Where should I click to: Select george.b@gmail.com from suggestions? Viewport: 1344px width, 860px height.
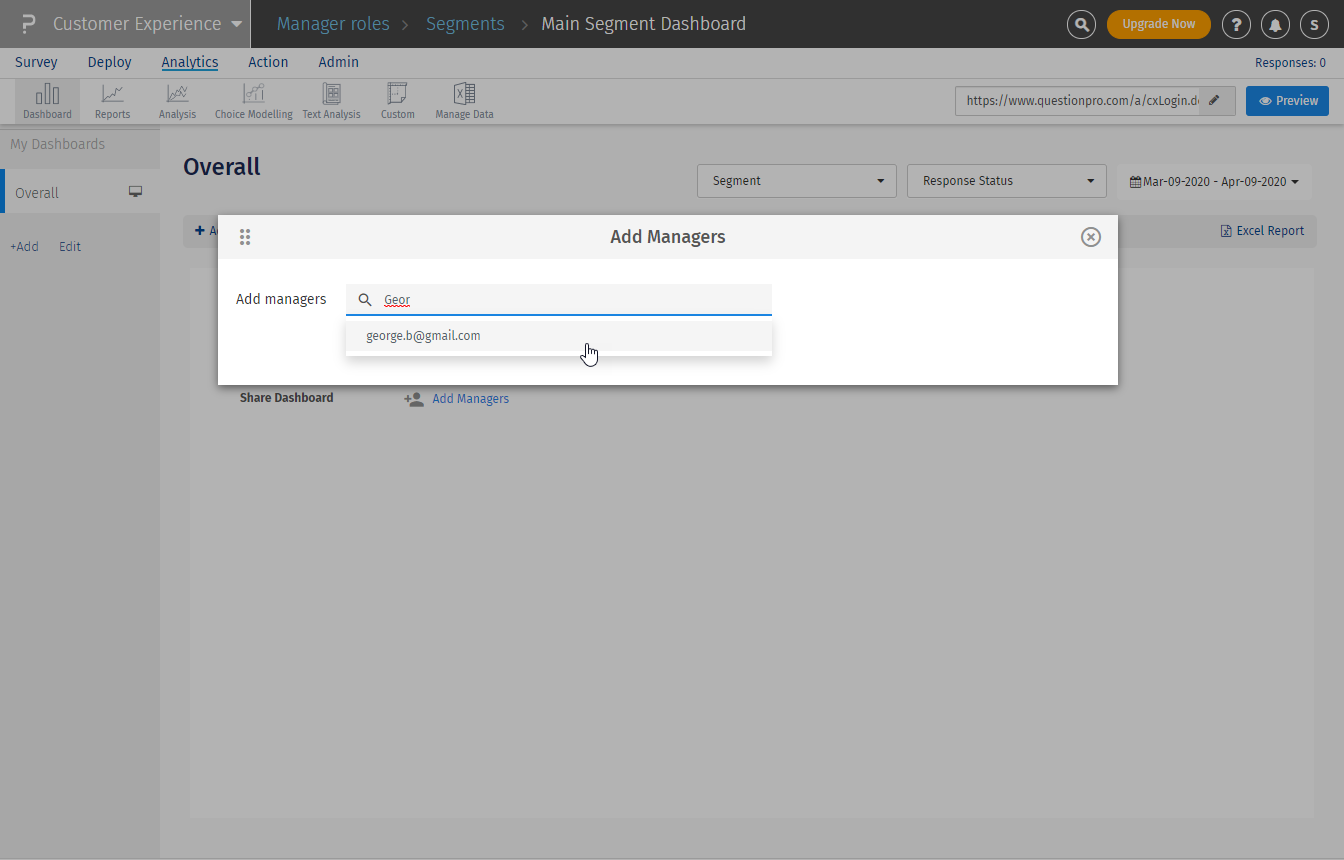point(423,336)
